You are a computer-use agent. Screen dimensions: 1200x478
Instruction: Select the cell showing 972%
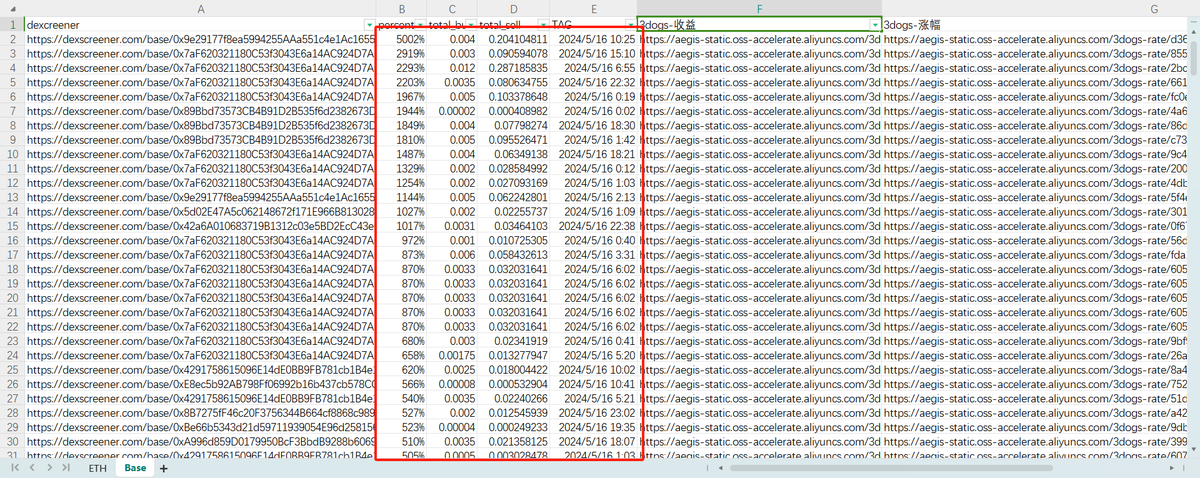pos(403,240)
